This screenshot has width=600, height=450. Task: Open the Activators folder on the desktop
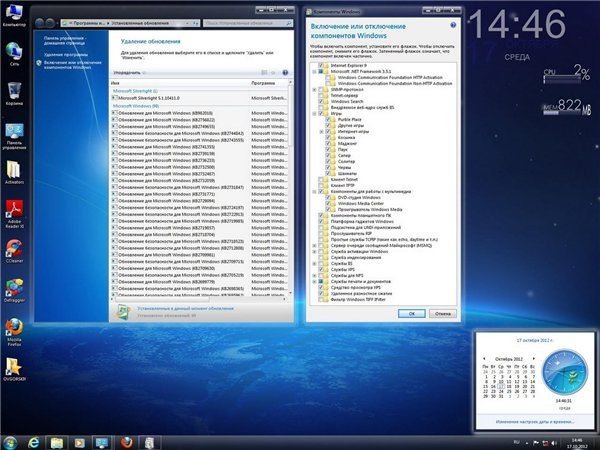click(14, 172)
